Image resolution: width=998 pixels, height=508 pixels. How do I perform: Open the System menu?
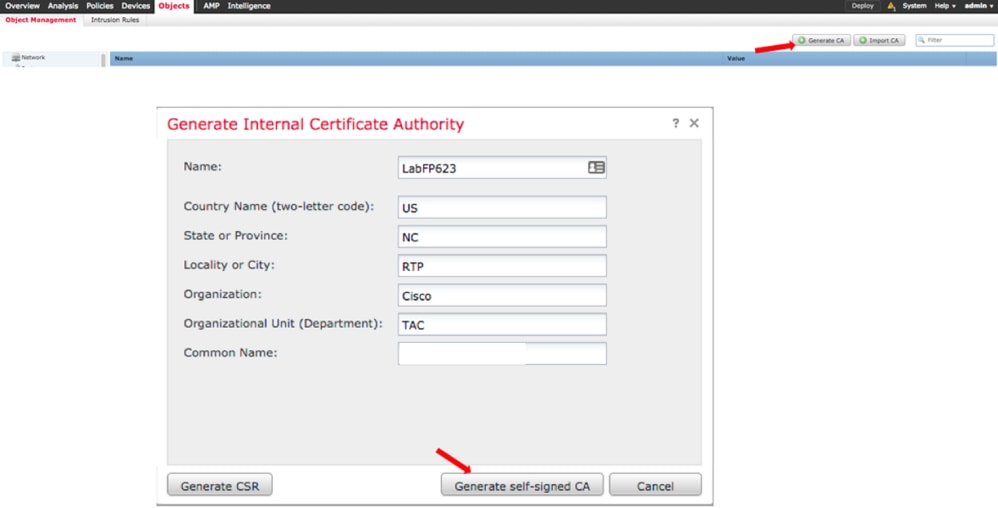click(914, 6)
